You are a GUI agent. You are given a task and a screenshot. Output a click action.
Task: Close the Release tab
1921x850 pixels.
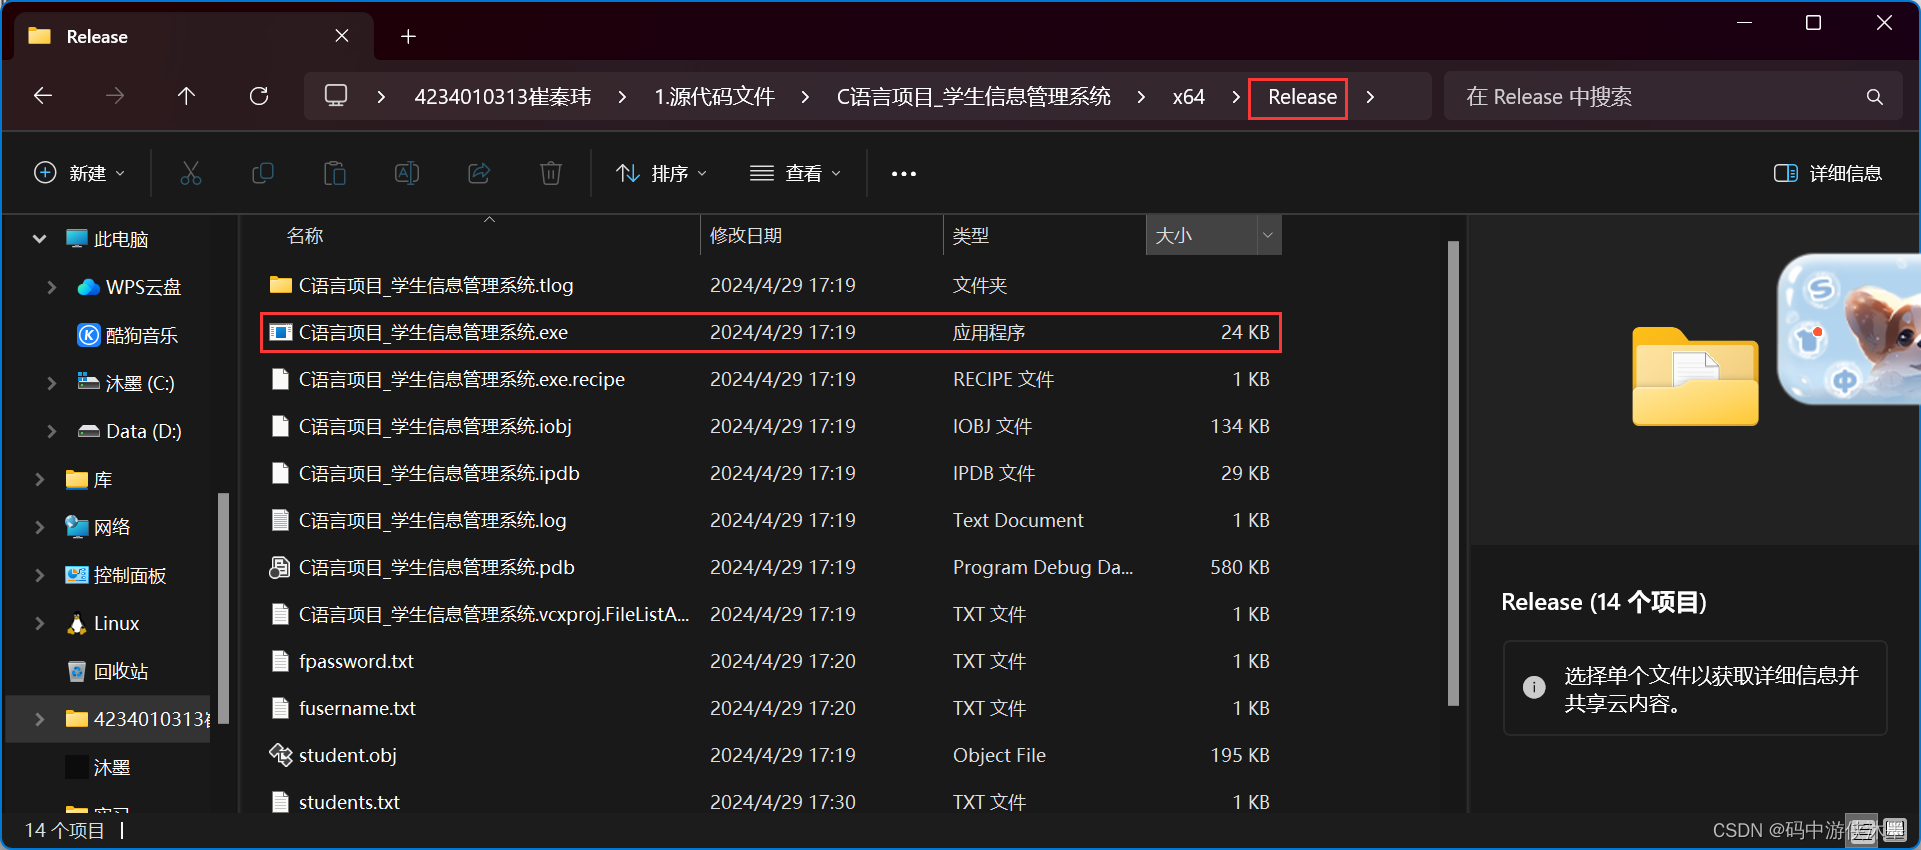pyautogui.click(x=342, y=36)
